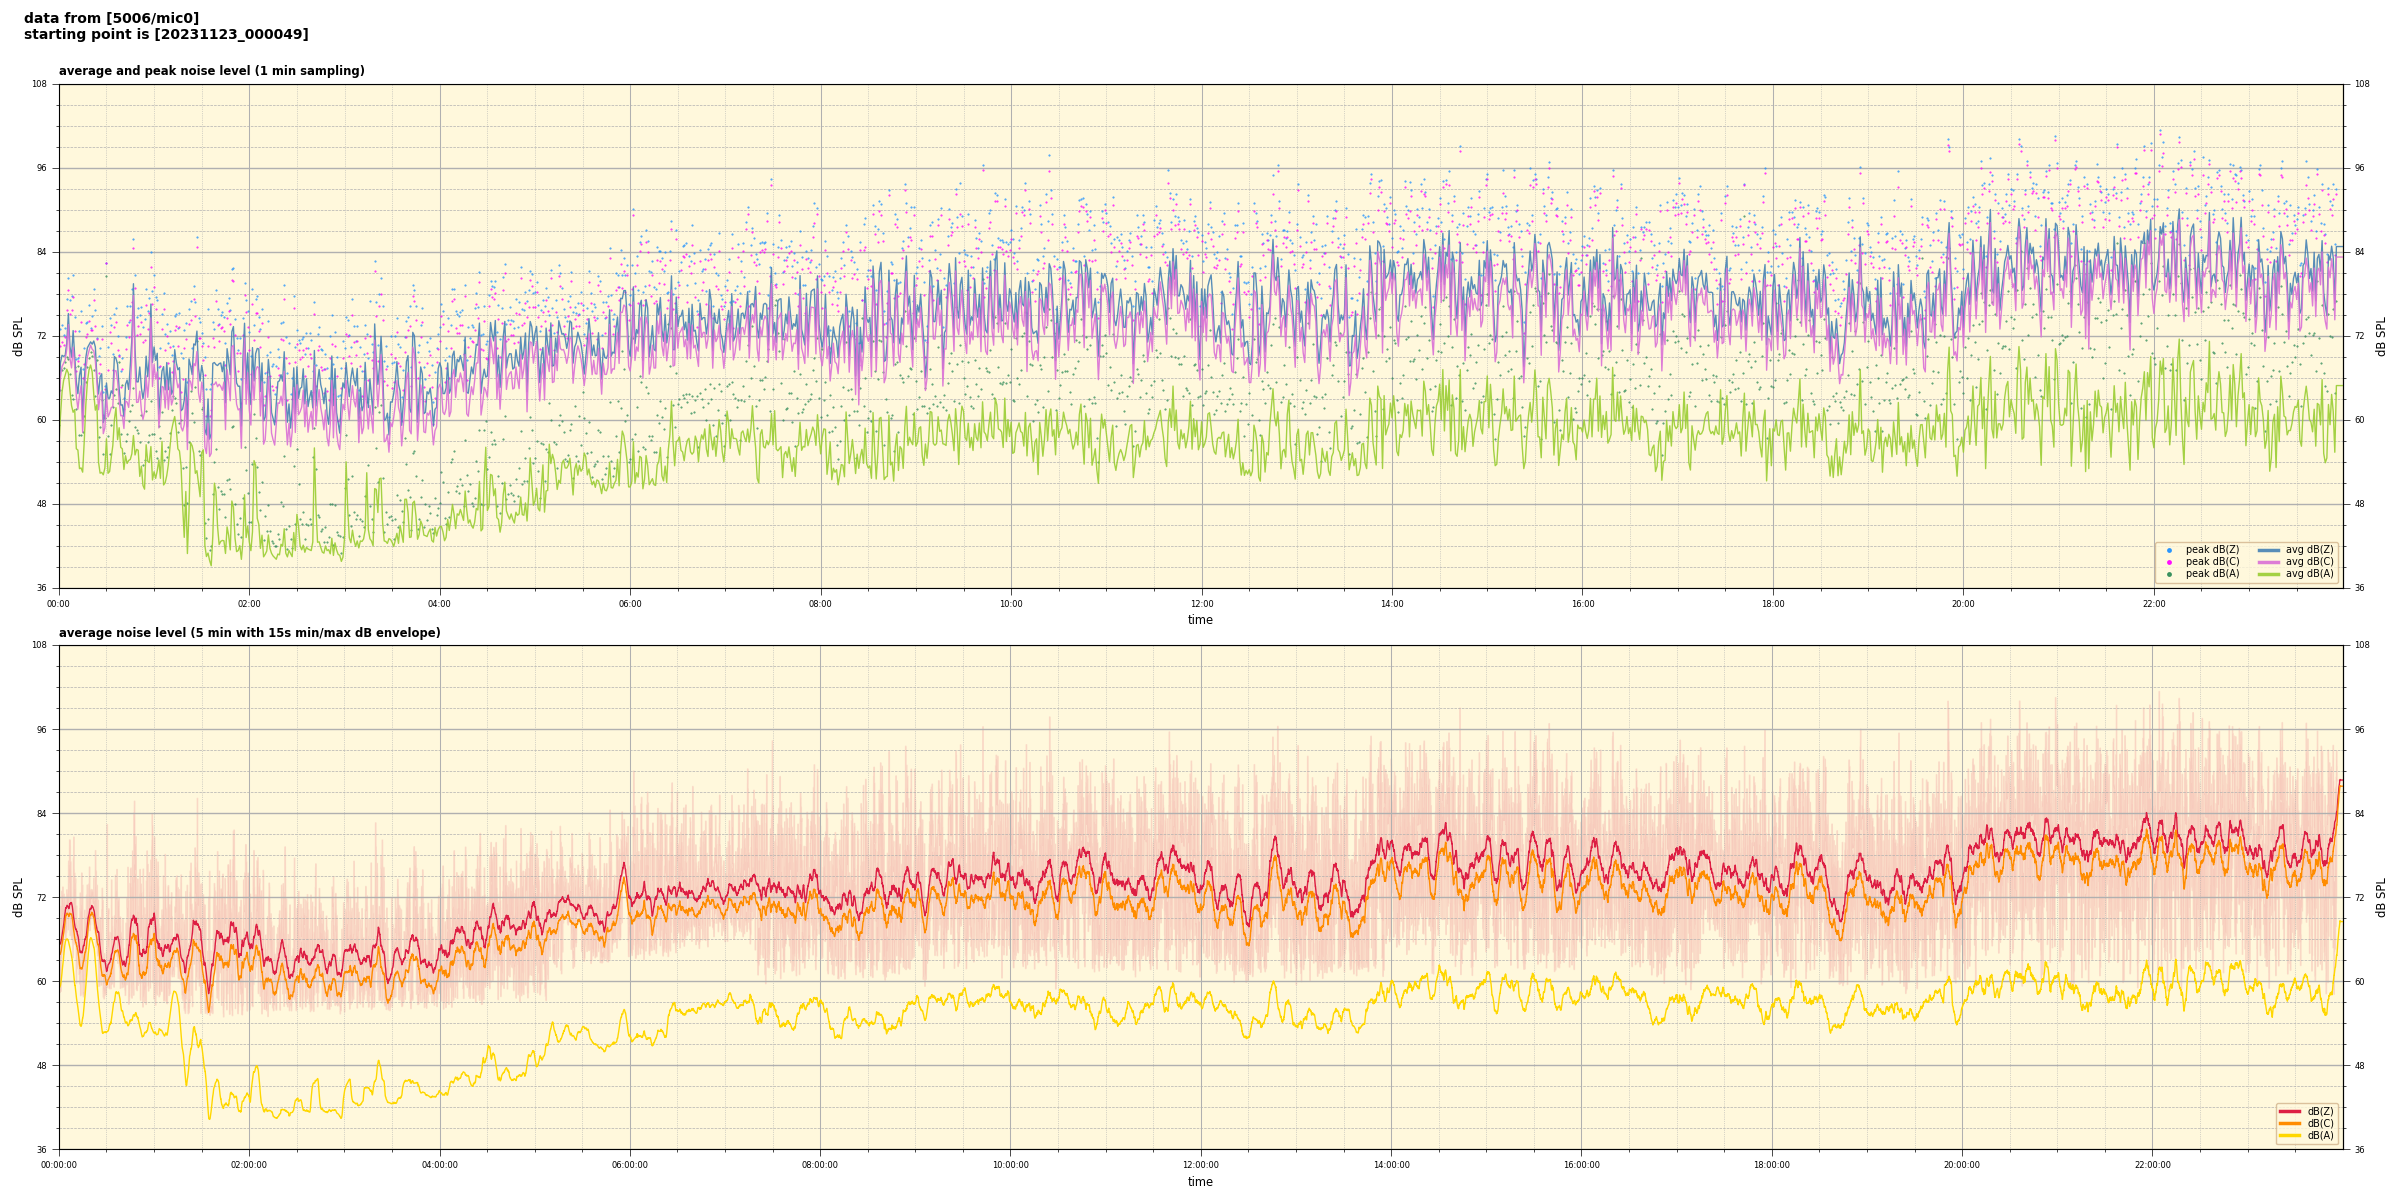Image resolution: width=2400 pixels, height=1200 pixels.
Task: Click the avg dB(Z) legend line
Action: click(x=2269, y=550)
